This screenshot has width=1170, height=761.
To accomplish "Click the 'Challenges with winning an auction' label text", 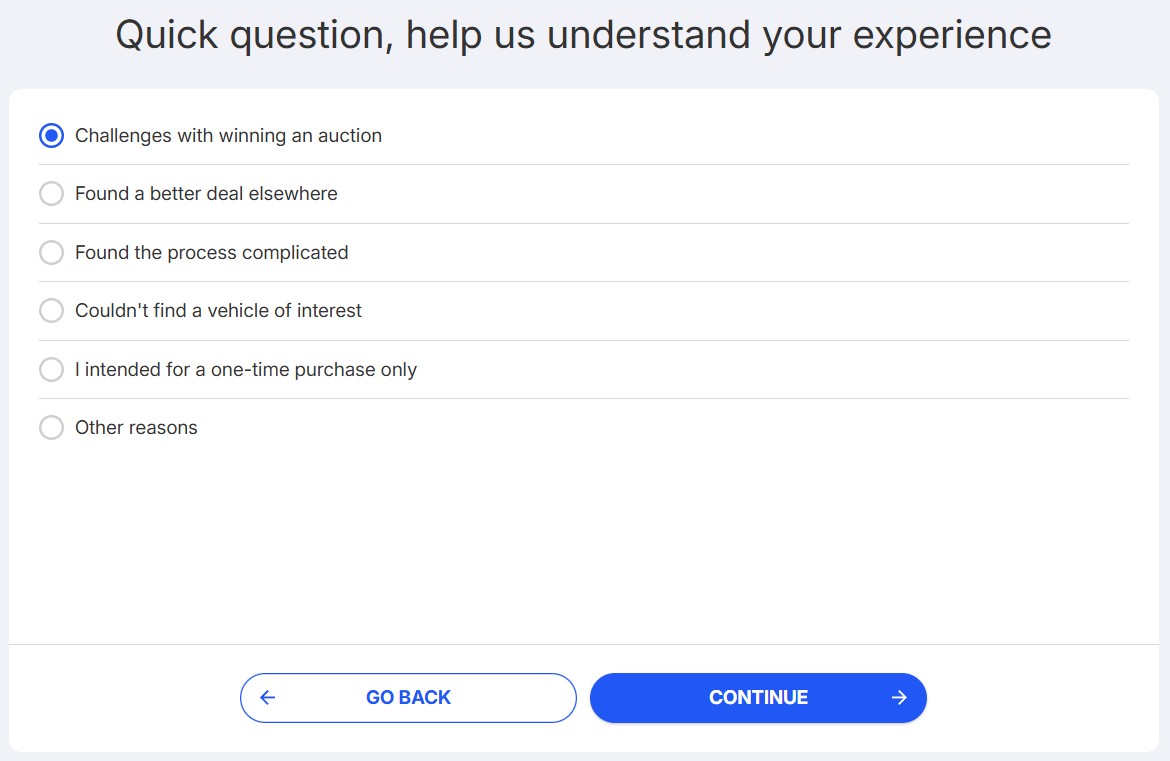I will pos(228,136).
